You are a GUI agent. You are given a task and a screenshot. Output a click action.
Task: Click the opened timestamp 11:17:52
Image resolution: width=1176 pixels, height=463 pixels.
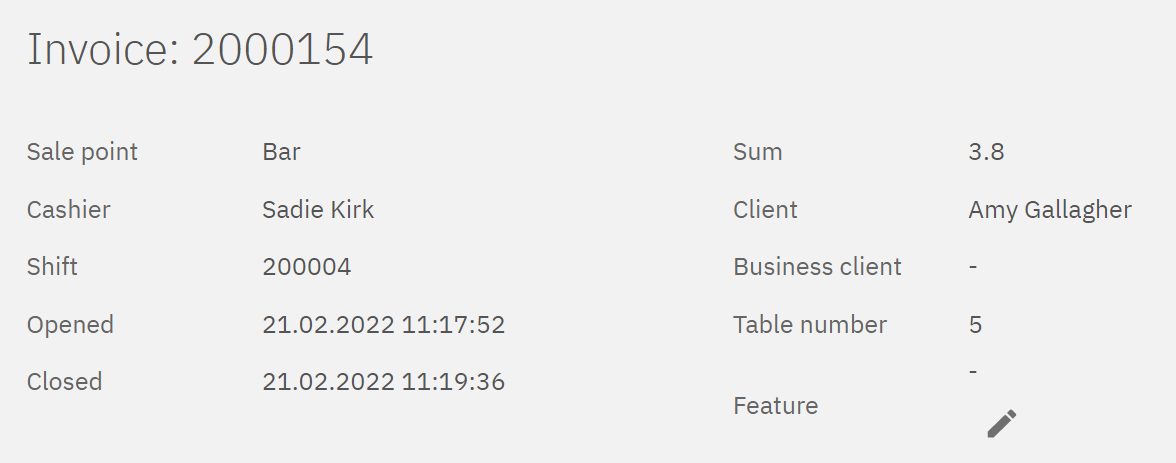383,325
